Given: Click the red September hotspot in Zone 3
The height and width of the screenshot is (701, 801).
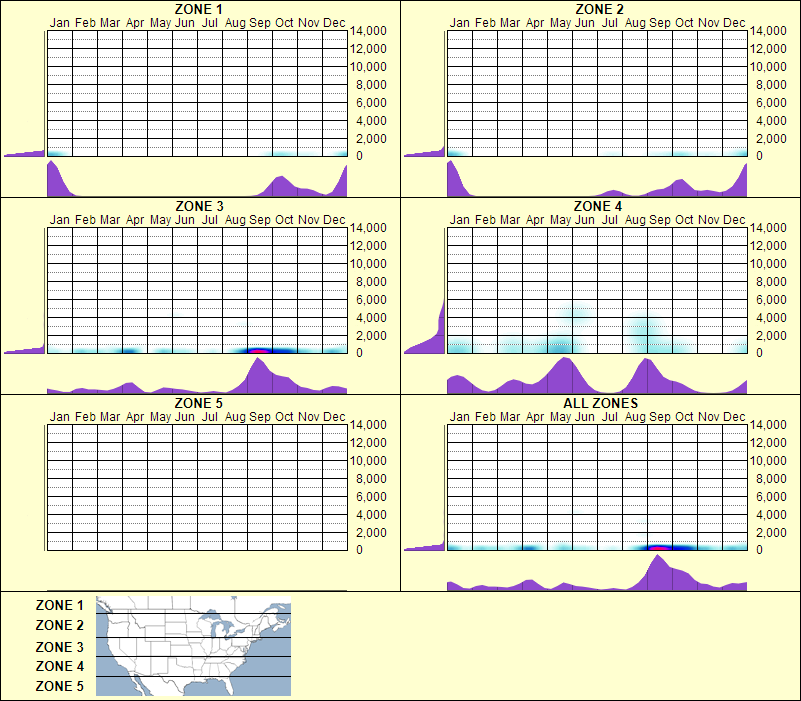Looking at the screenshot, I should tap(260, 350).
